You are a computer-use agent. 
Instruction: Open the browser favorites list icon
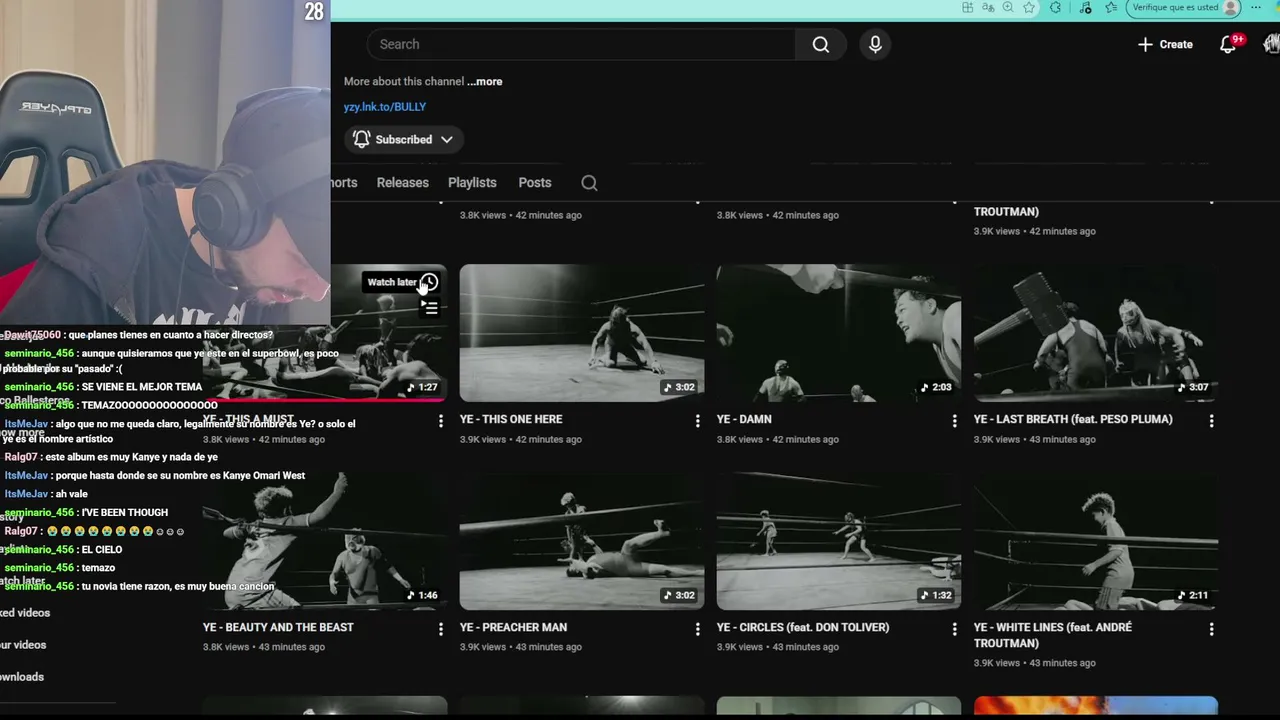1111,7
